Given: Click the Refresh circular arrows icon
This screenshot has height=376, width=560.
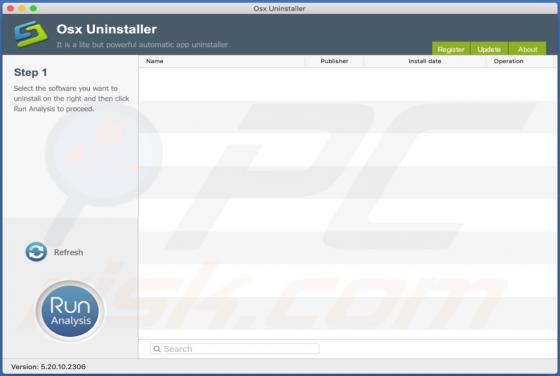Looking at the screenshot, I should [36, 252].
